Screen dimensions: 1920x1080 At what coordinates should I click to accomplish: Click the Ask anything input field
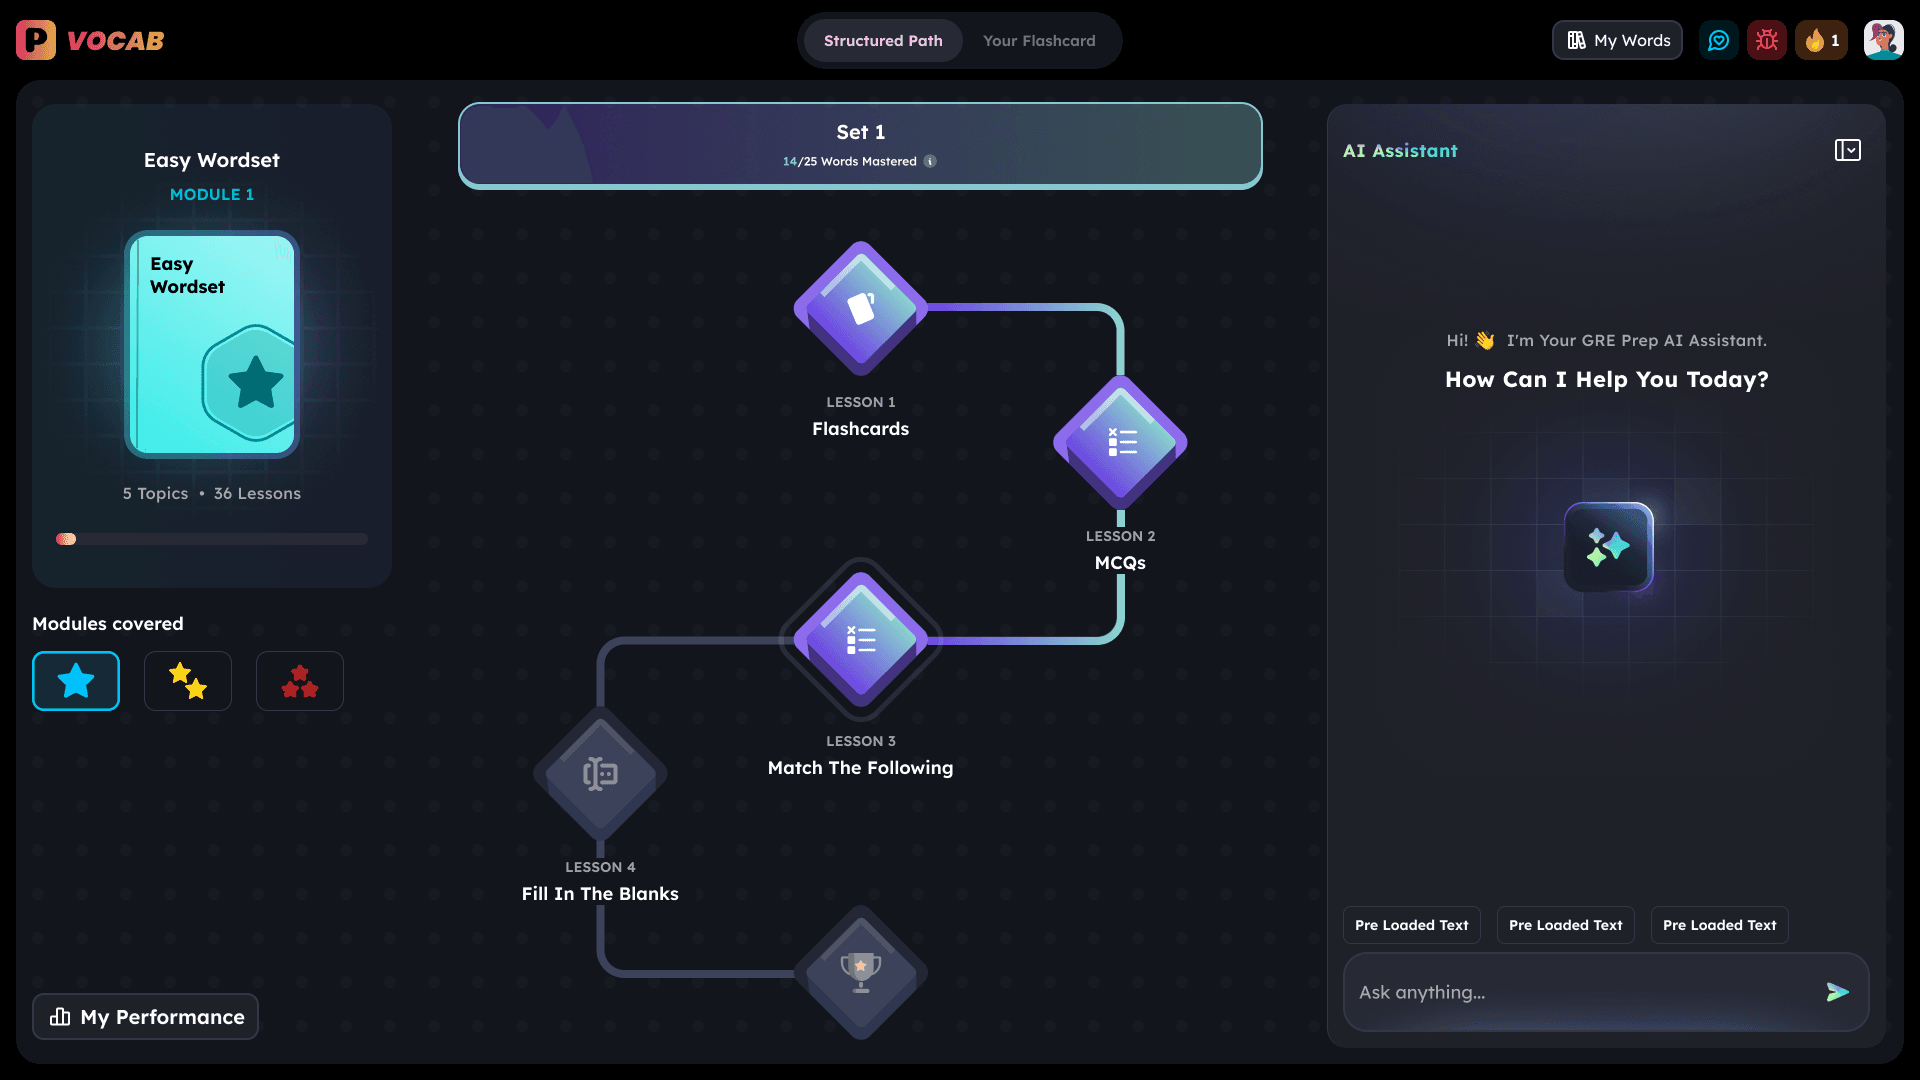tap(1580, 992)
